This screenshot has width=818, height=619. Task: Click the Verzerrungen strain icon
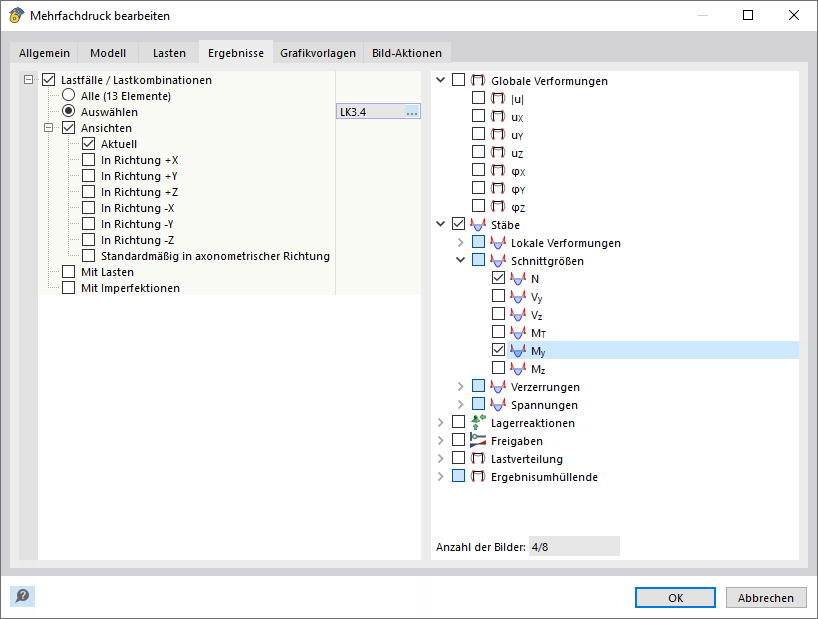tap(498, 386)
